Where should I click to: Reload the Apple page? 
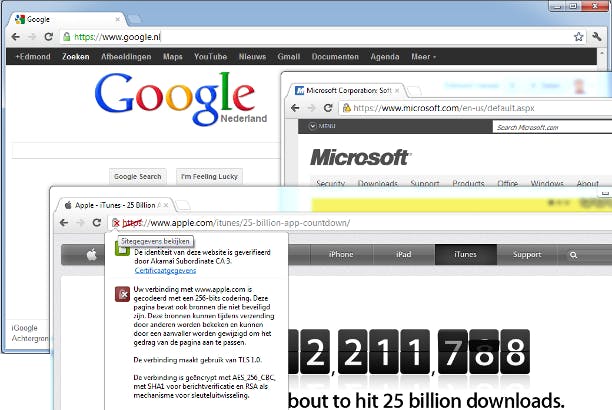point(97,223)
